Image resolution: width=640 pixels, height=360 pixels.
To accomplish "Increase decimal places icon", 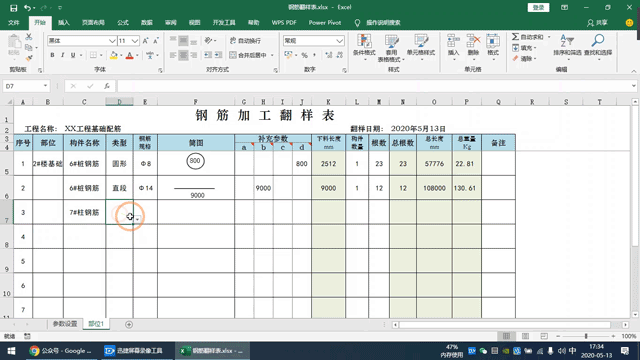I will (x=329, y=55).
